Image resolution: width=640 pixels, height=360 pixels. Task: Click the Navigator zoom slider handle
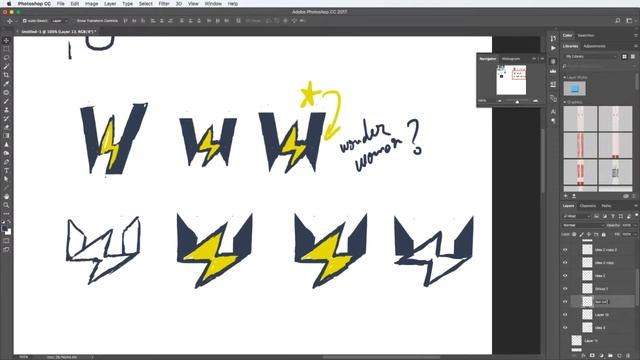517,101
